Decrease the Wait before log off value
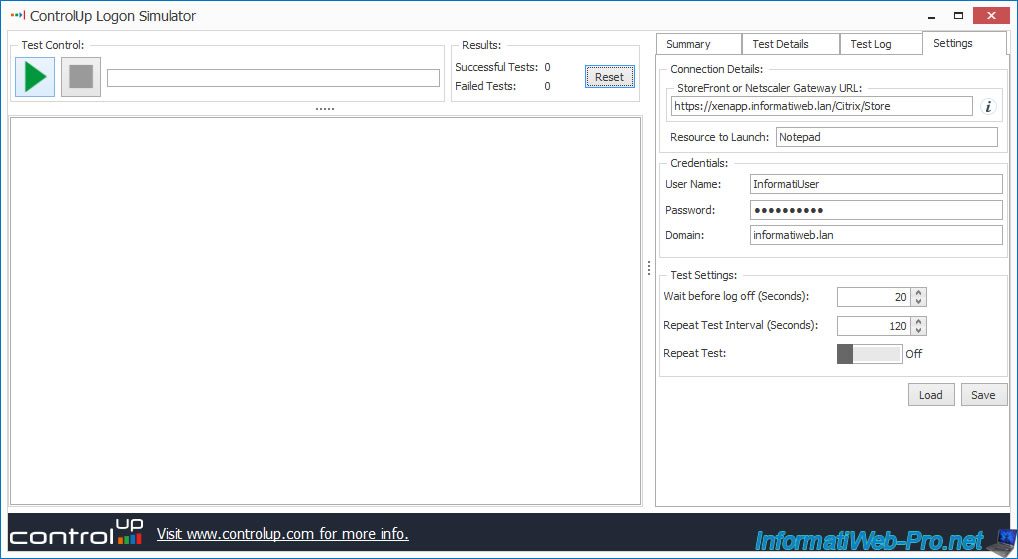This screenshot has height=559, width=1018. 918,301
